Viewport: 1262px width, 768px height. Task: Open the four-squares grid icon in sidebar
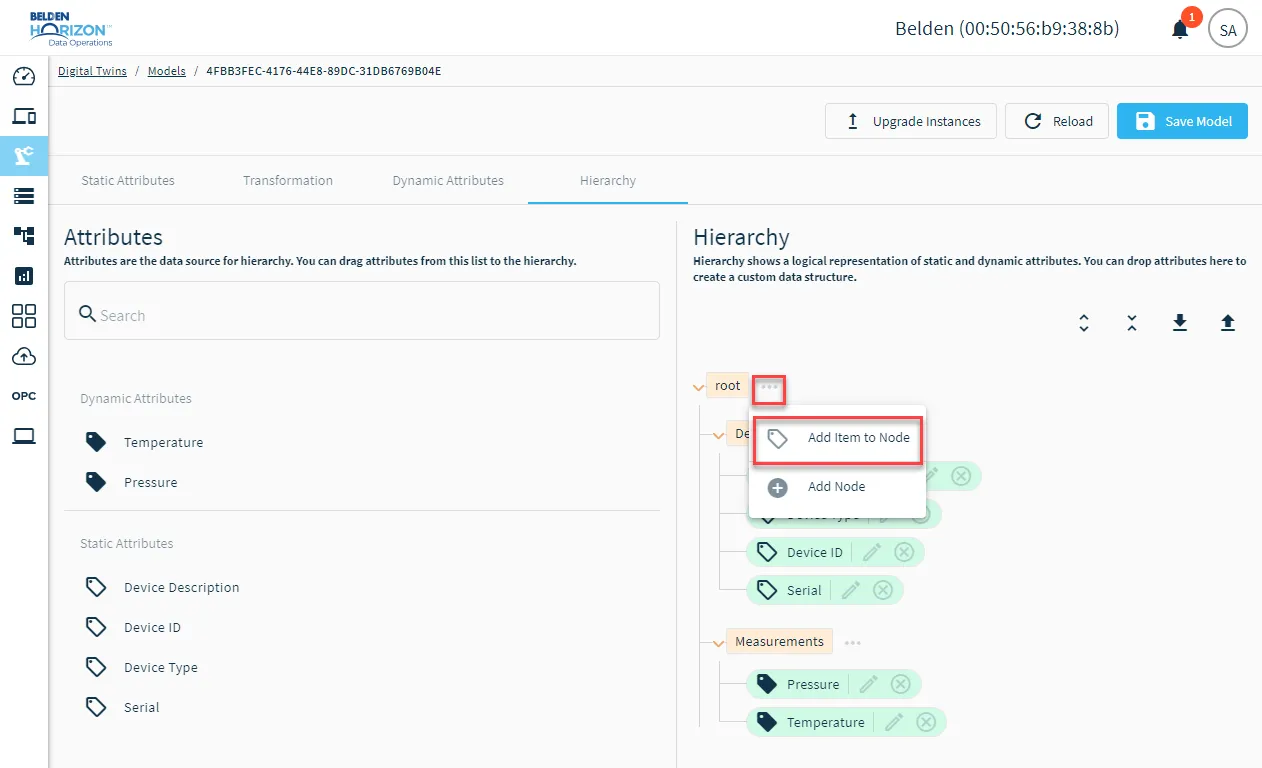pyautogui.click(x=24, y=316)
